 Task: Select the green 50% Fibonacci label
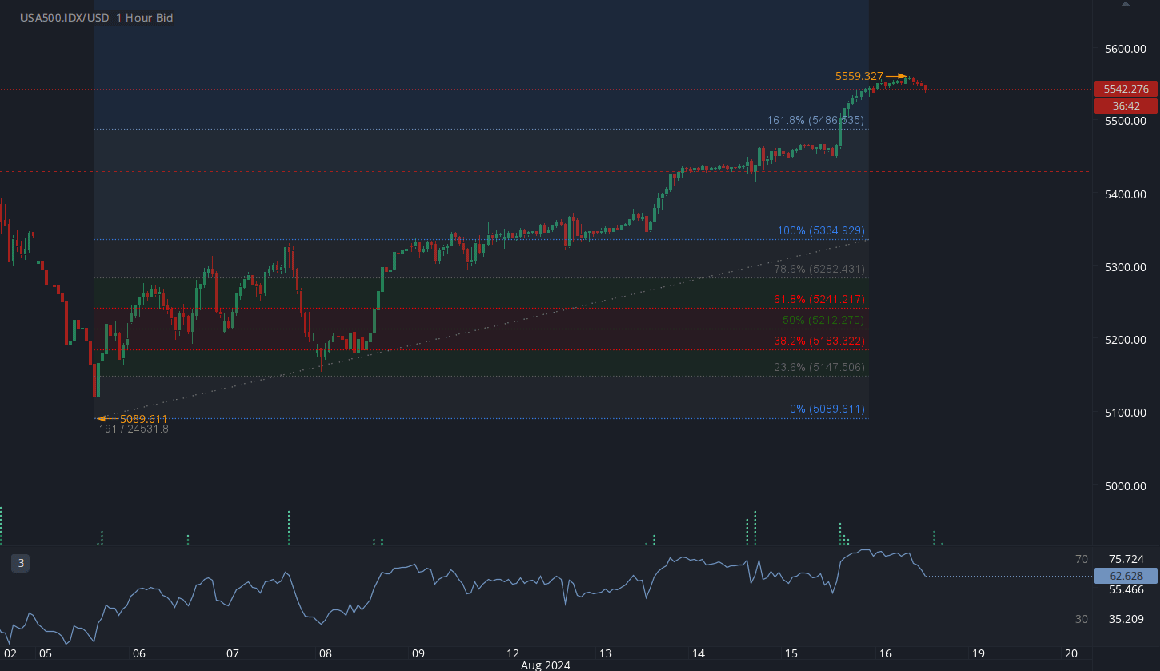coord(822,321)
